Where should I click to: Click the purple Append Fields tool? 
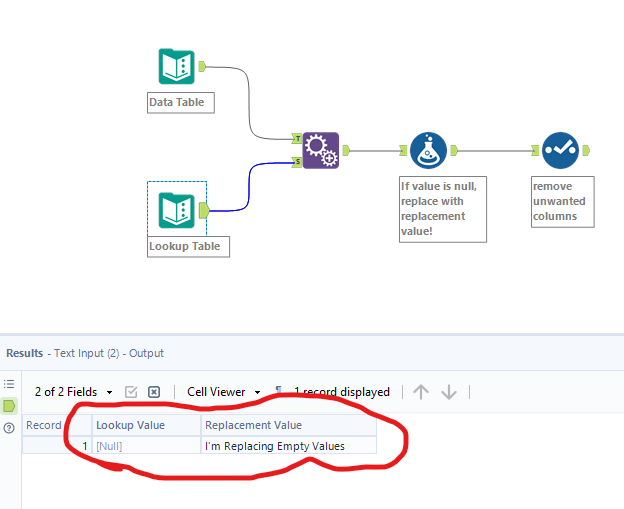click(x=321, y=150)
